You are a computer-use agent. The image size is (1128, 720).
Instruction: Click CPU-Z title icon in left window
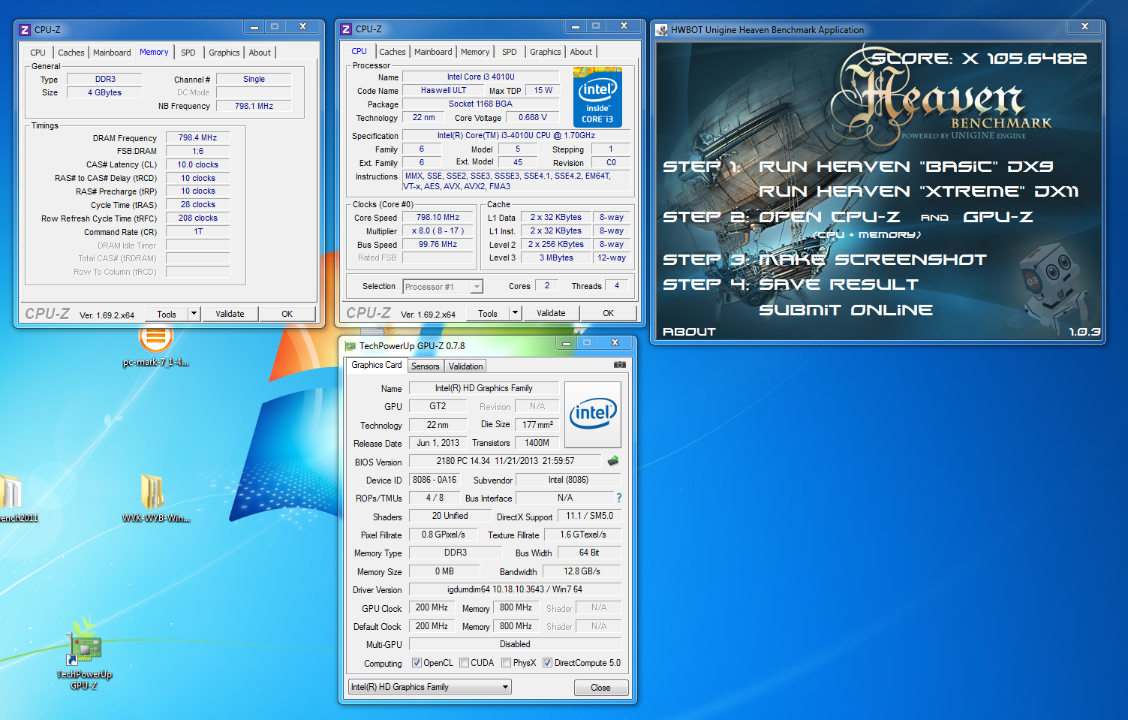pos(24,29)
